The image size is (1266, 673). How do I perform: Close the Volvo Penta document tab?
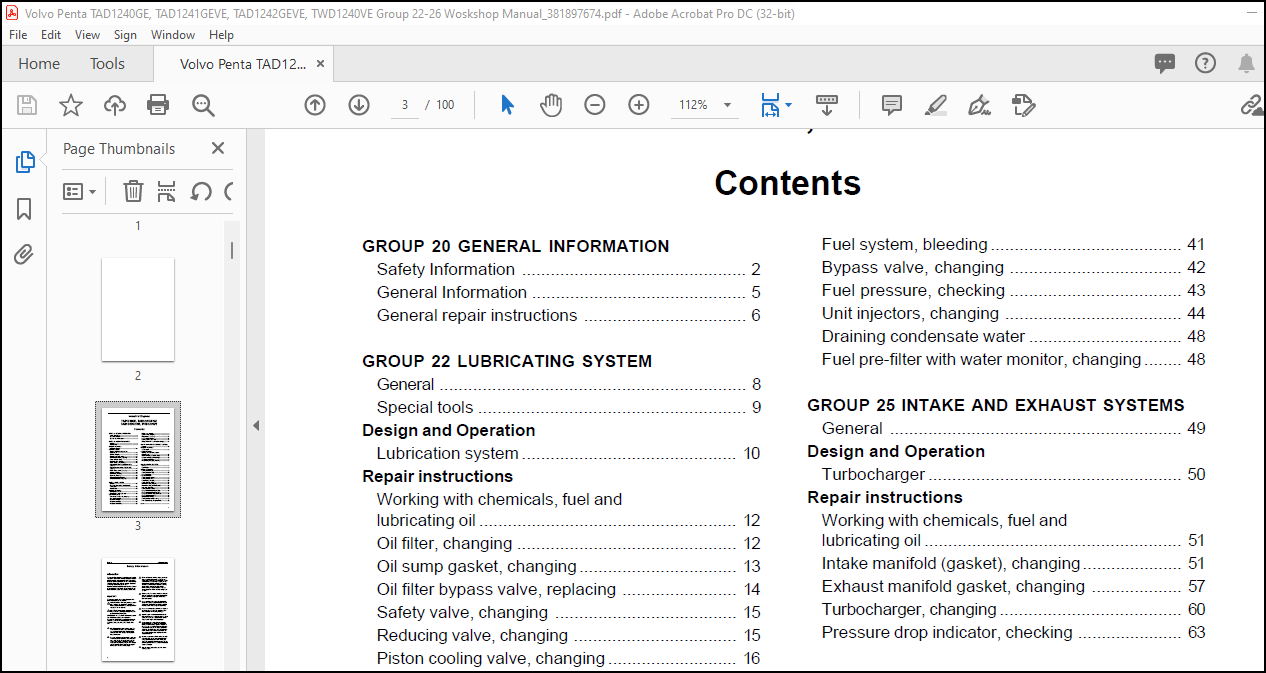point(320,63)
